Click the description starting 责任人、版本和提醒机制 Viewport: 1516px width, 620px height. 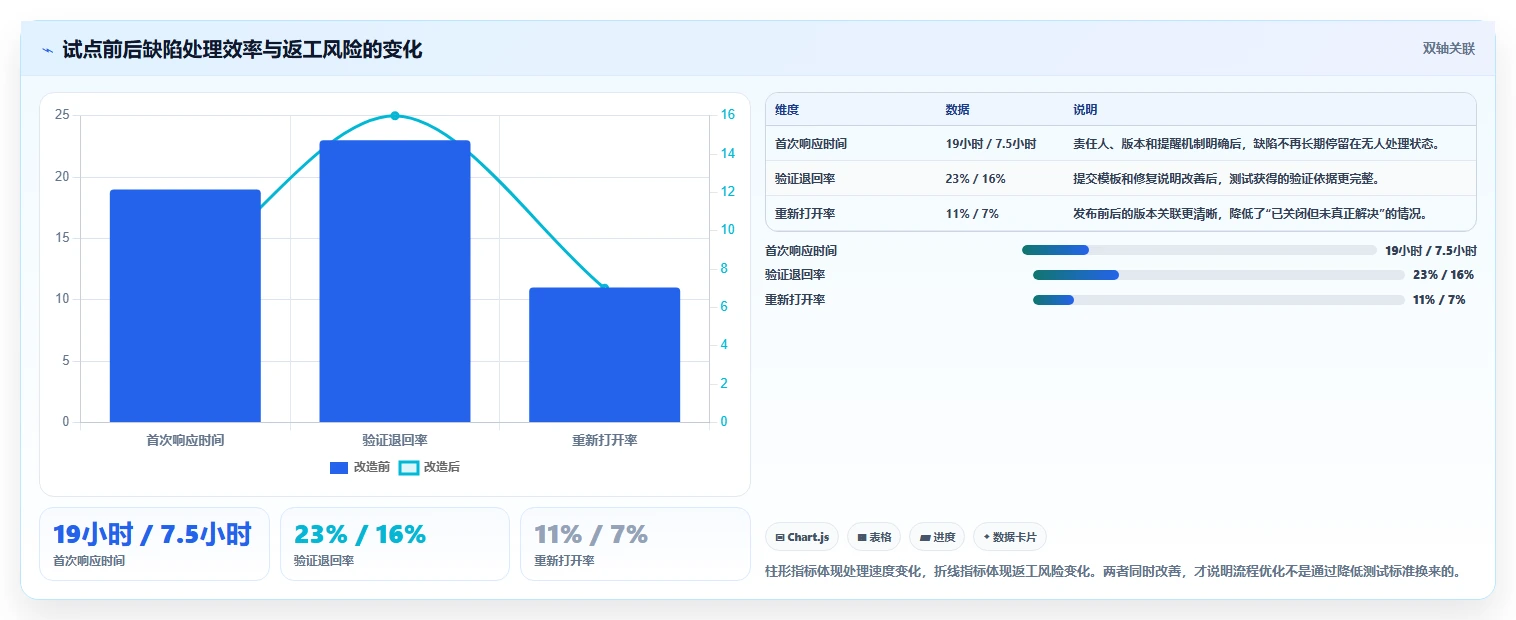[x=1256, y=144]
